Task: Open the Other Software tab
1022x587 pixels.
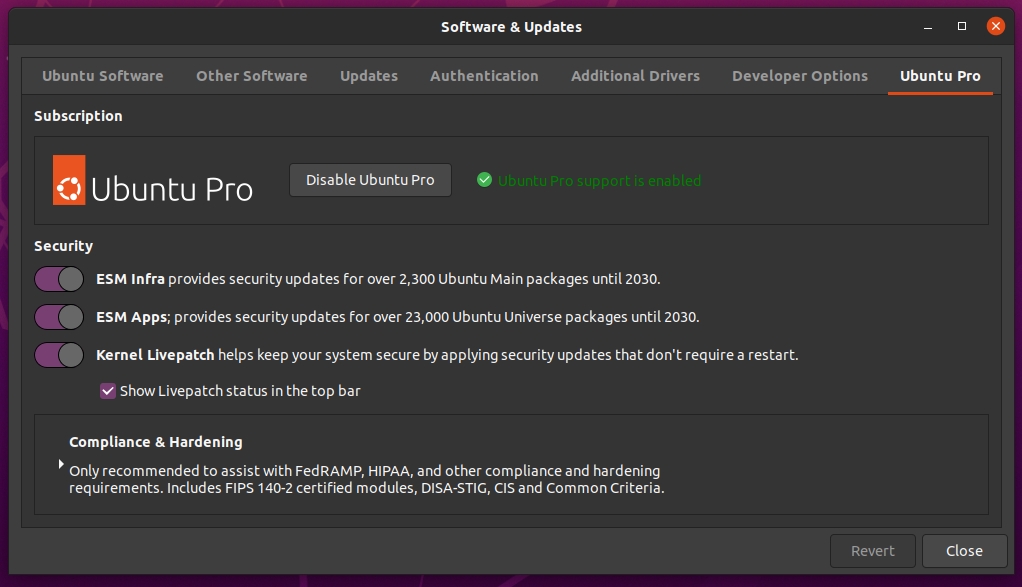Action: click(251, 76)
